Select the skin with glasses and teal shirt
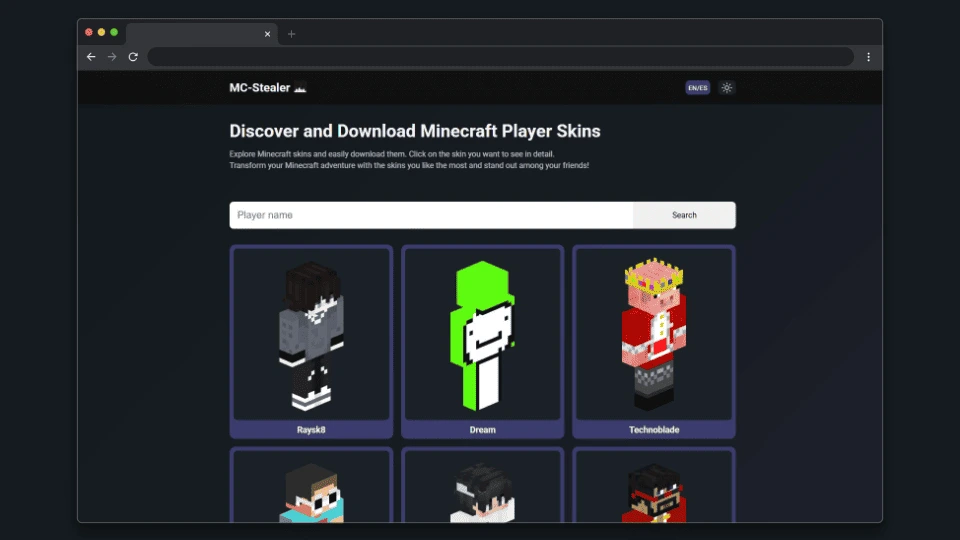 311,490
